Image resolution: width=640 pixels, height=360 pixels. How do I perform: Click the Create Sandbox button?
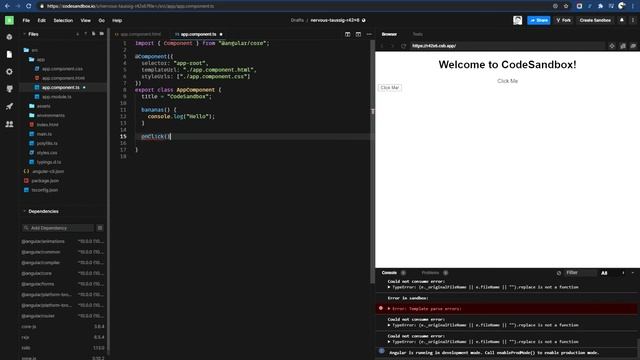595,20
